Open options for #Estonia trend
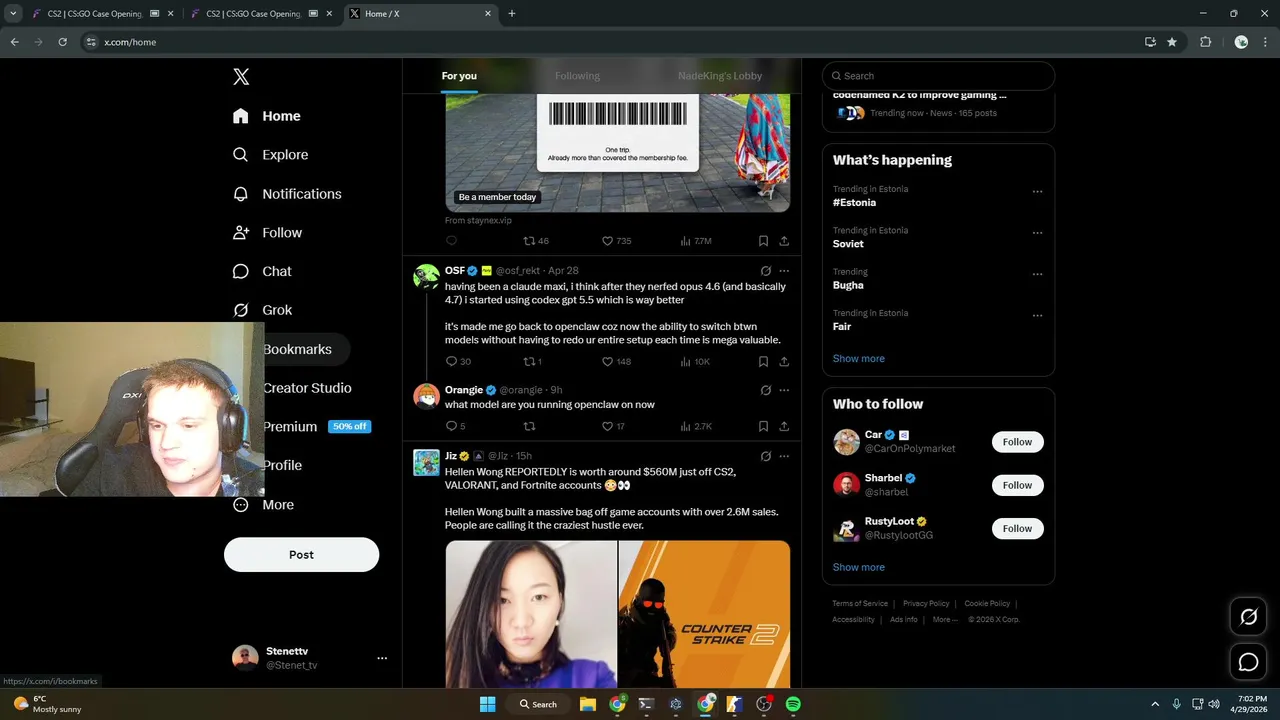 tap(1037, 192)
